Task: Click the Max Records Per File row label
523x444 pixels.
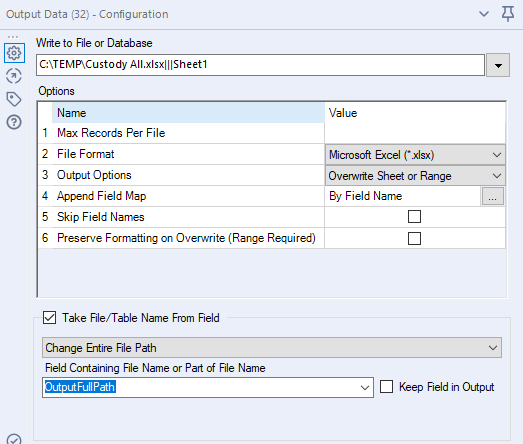Action: coord(111,133)
